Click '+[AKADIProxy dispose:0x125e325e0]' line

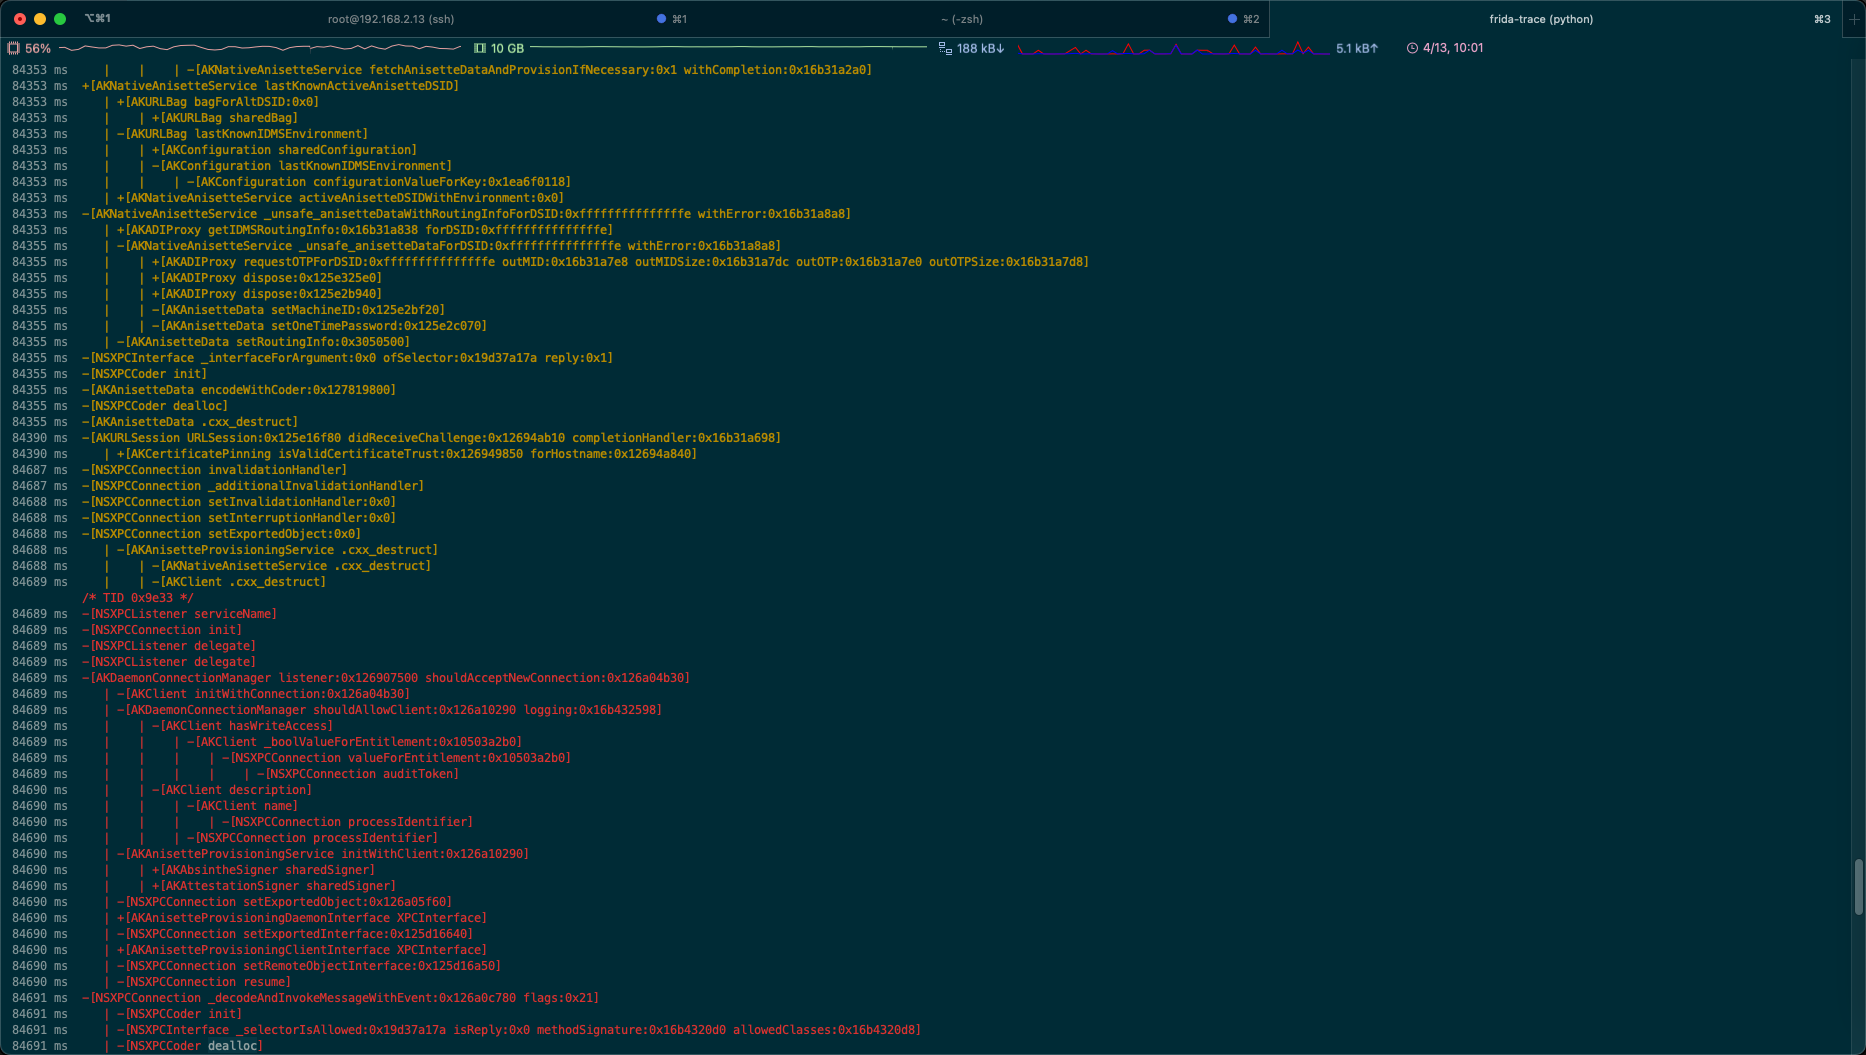[267, 278]
